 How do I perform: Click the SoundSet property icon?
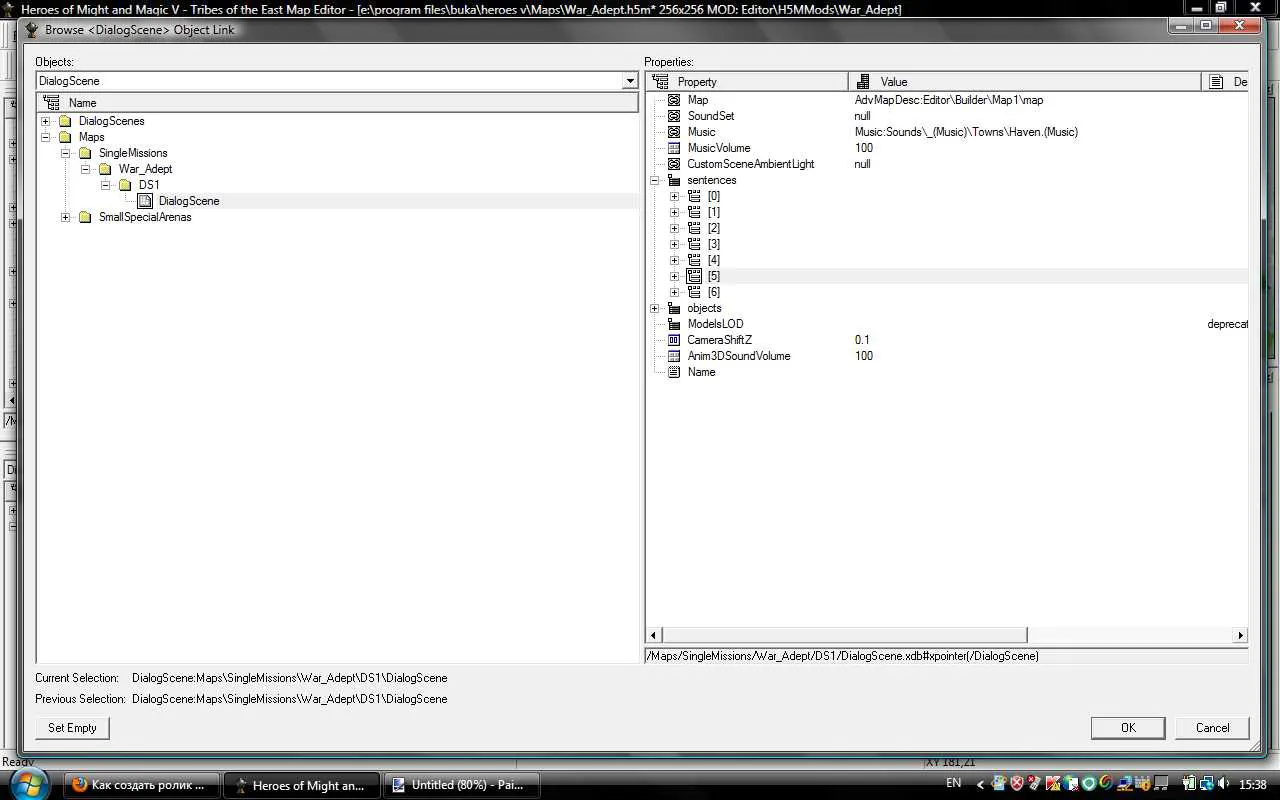tap(674, 116)
